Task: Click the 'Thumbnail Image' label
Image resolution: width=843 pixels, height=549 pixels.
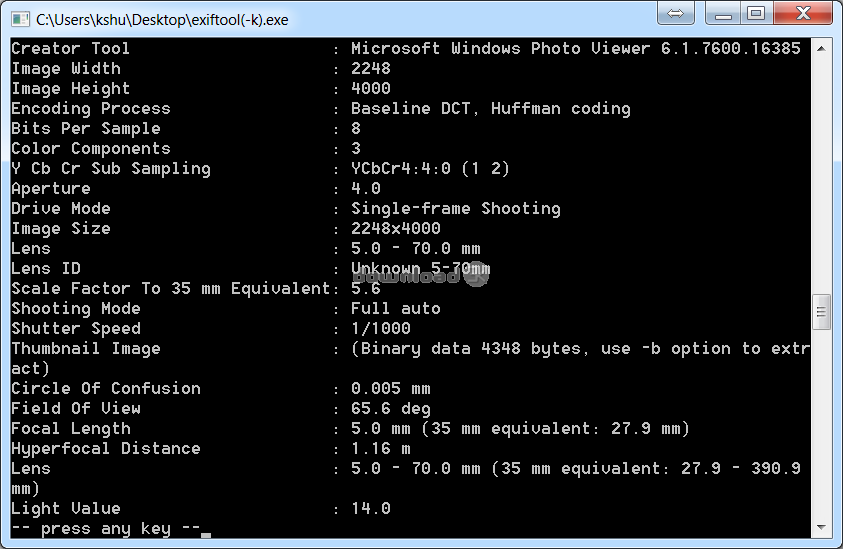Action: click(x=86, y=348)
